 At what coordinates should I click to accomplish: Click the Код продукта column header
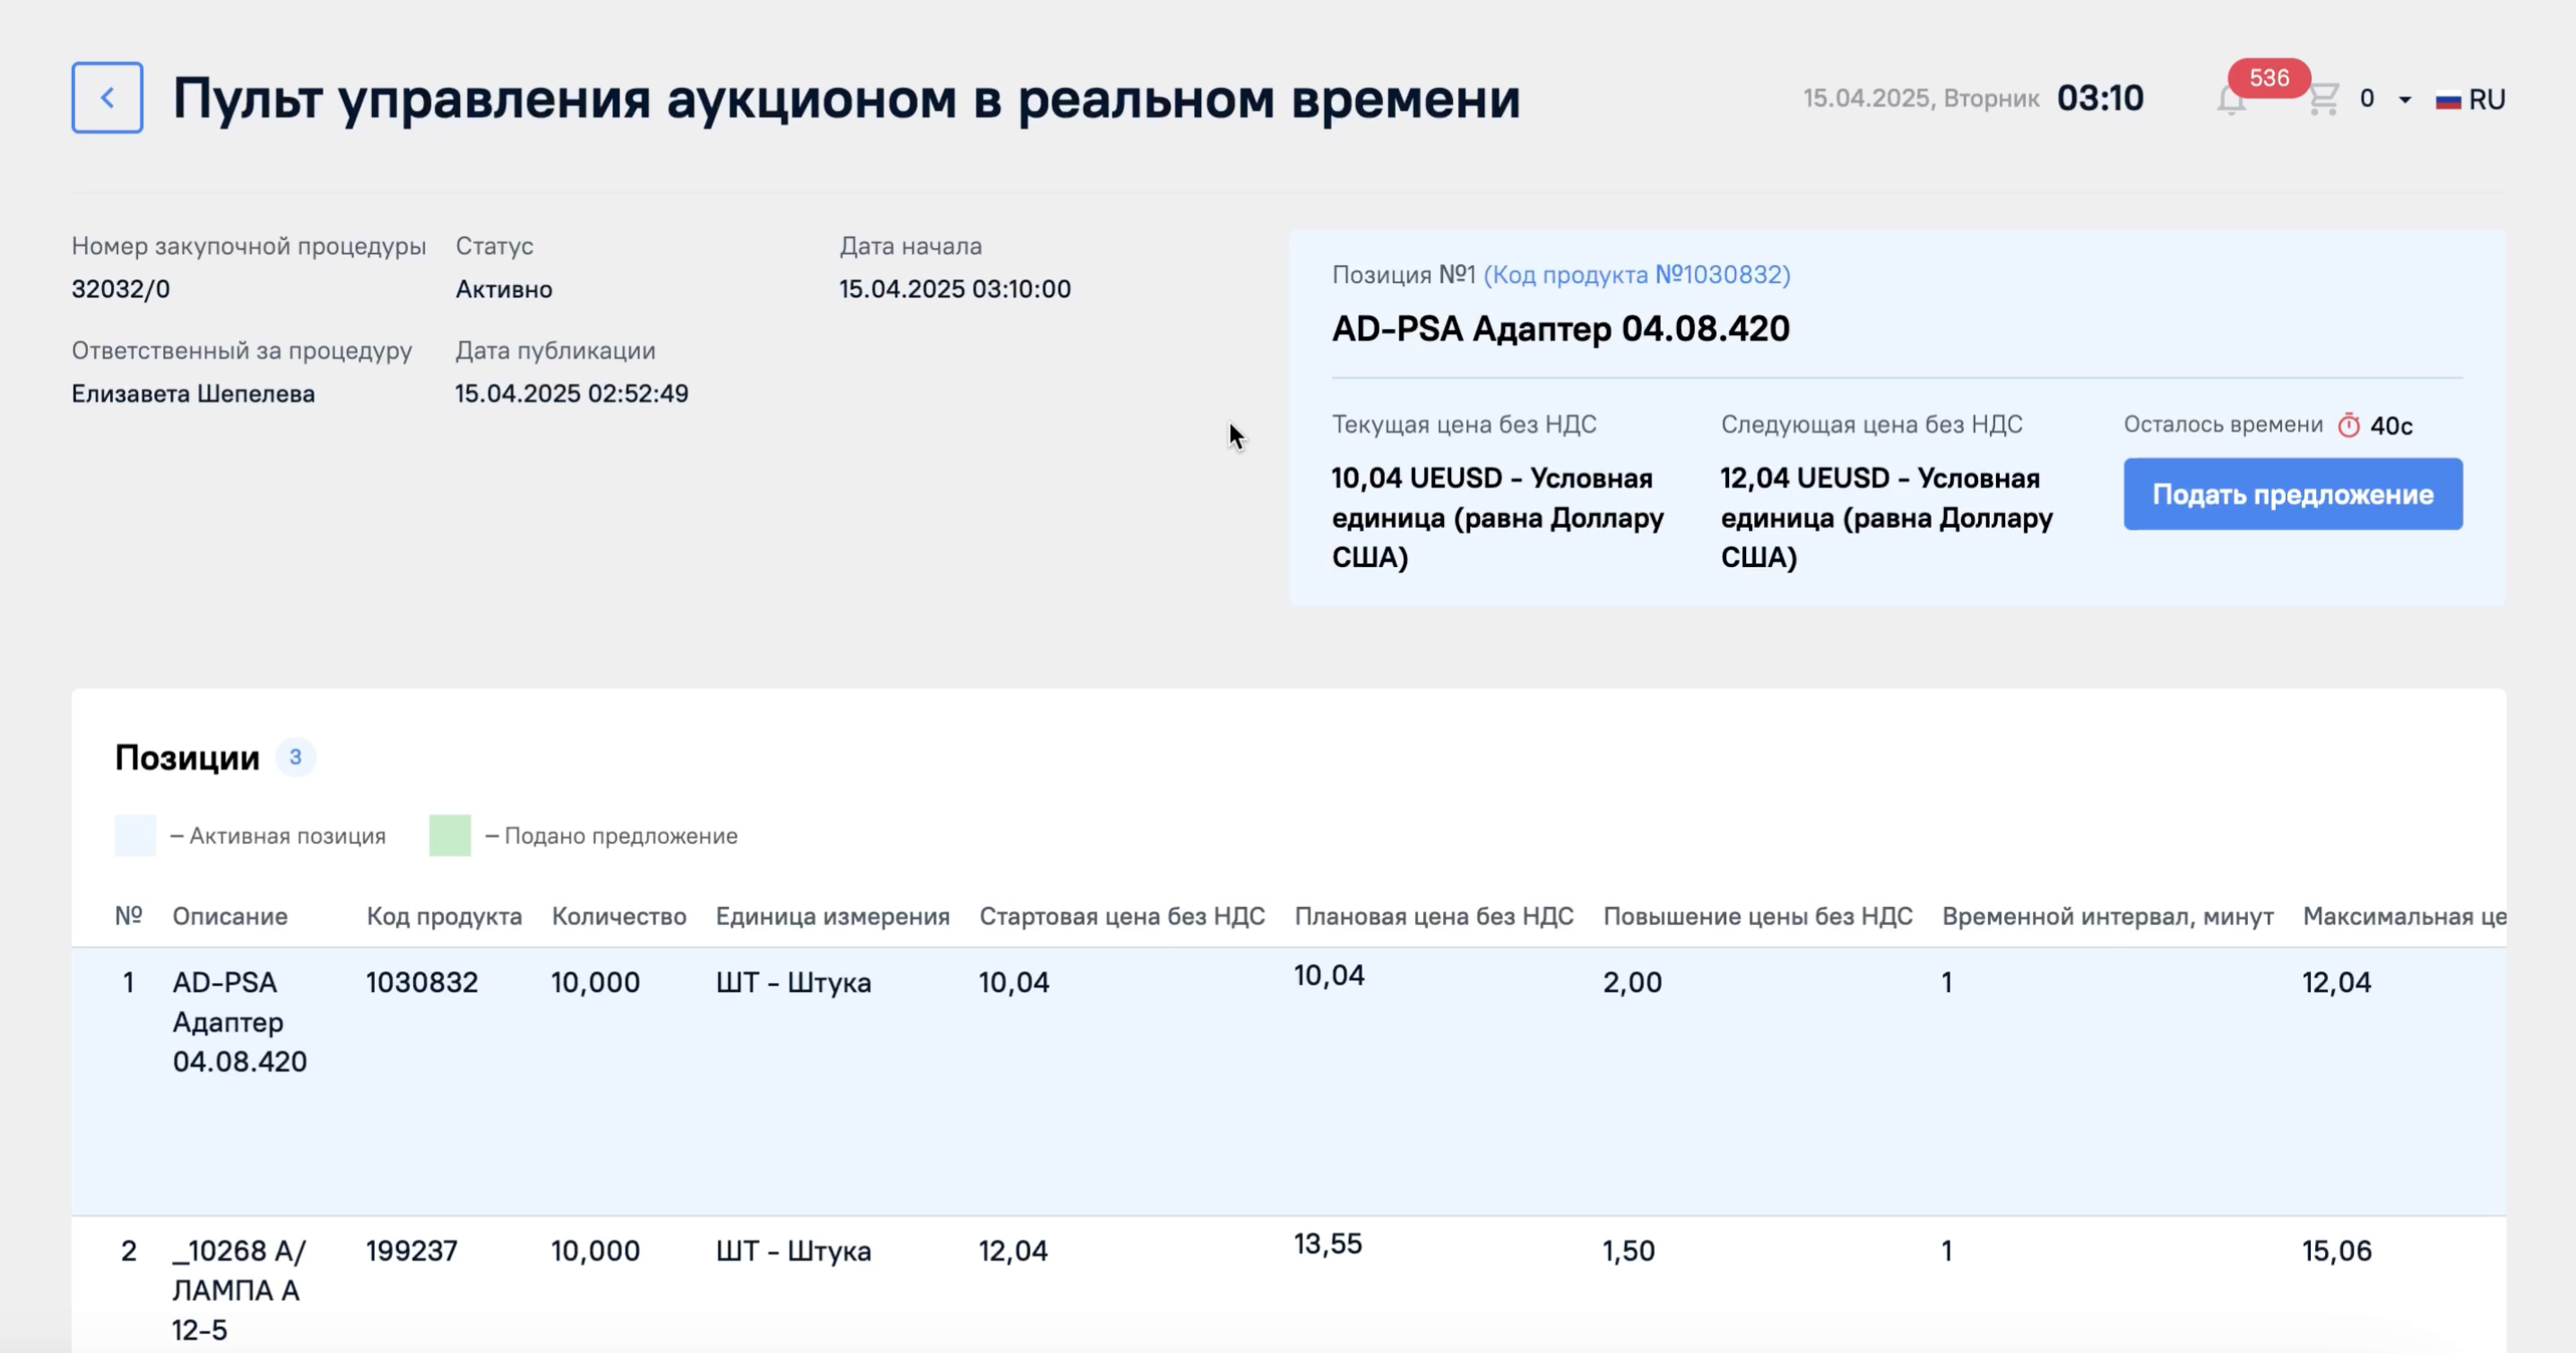coord(444,916)
